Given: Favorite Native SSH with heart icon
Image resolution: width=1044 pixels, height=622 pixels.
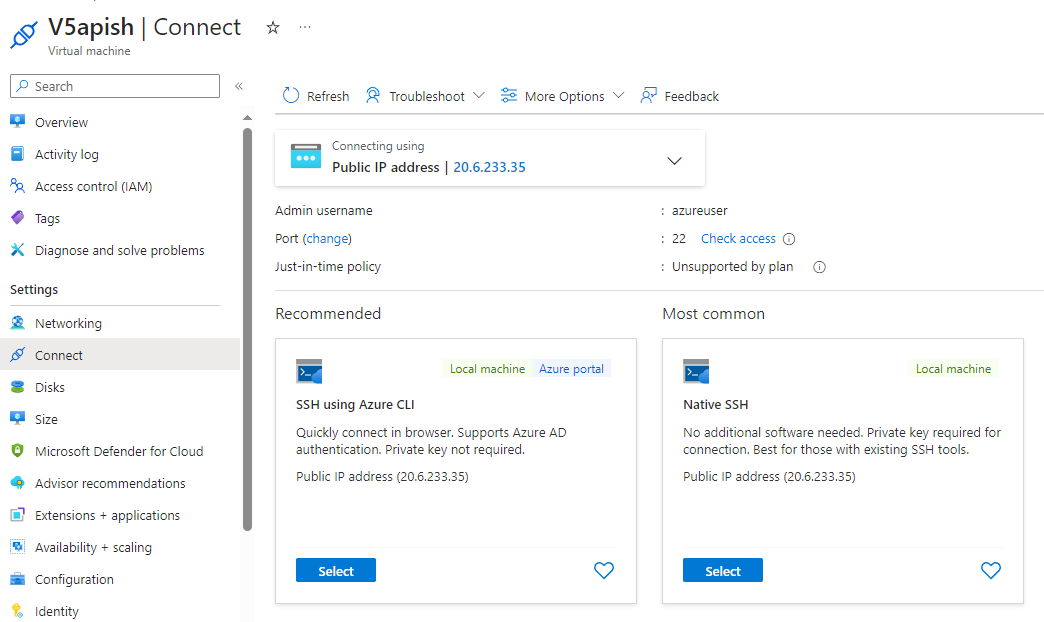Looking at the screenshot, I should point(991,570).
